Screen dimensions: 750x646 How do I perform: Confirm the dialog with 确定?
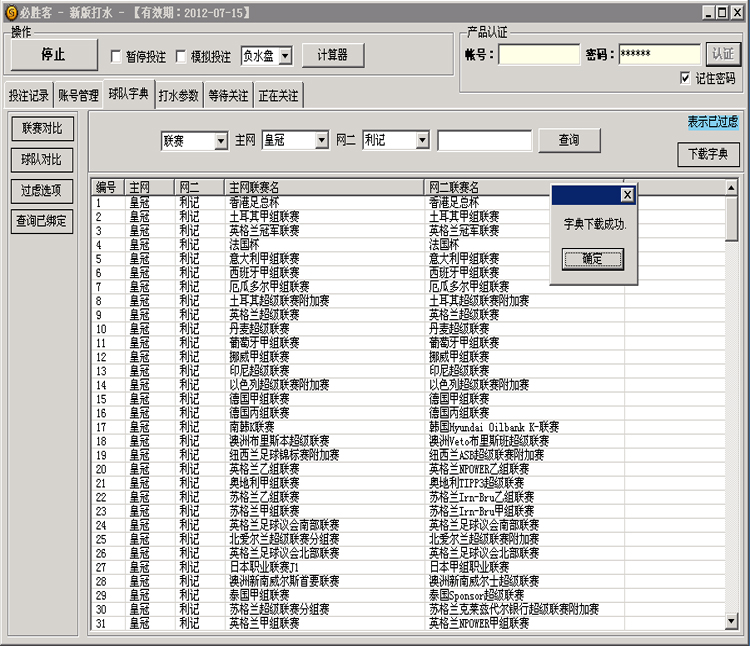point(592,259)
